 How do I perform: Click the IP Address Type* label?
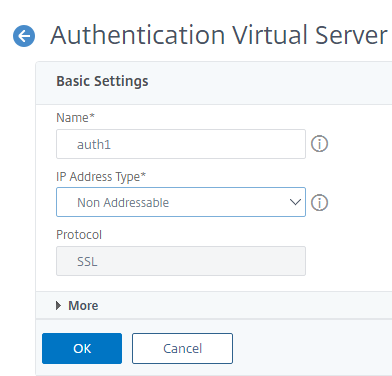[x=101, y=177]
